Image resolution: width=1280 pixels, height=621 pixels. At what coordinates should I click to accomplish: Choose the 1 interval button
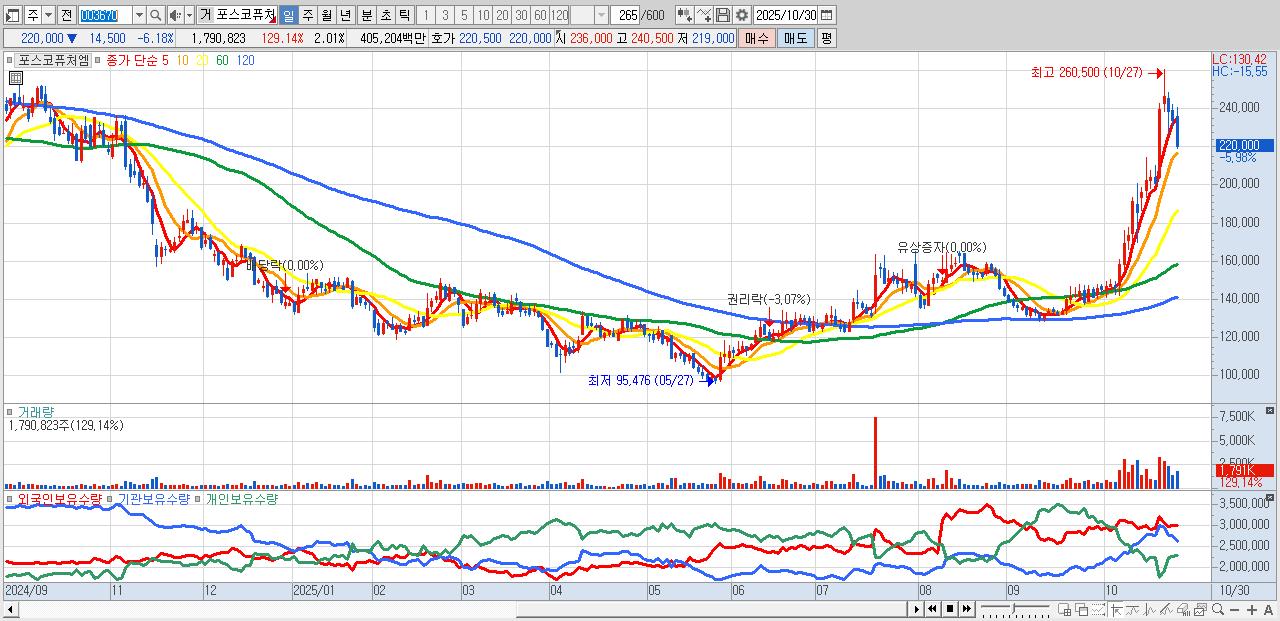coord(425,15)
